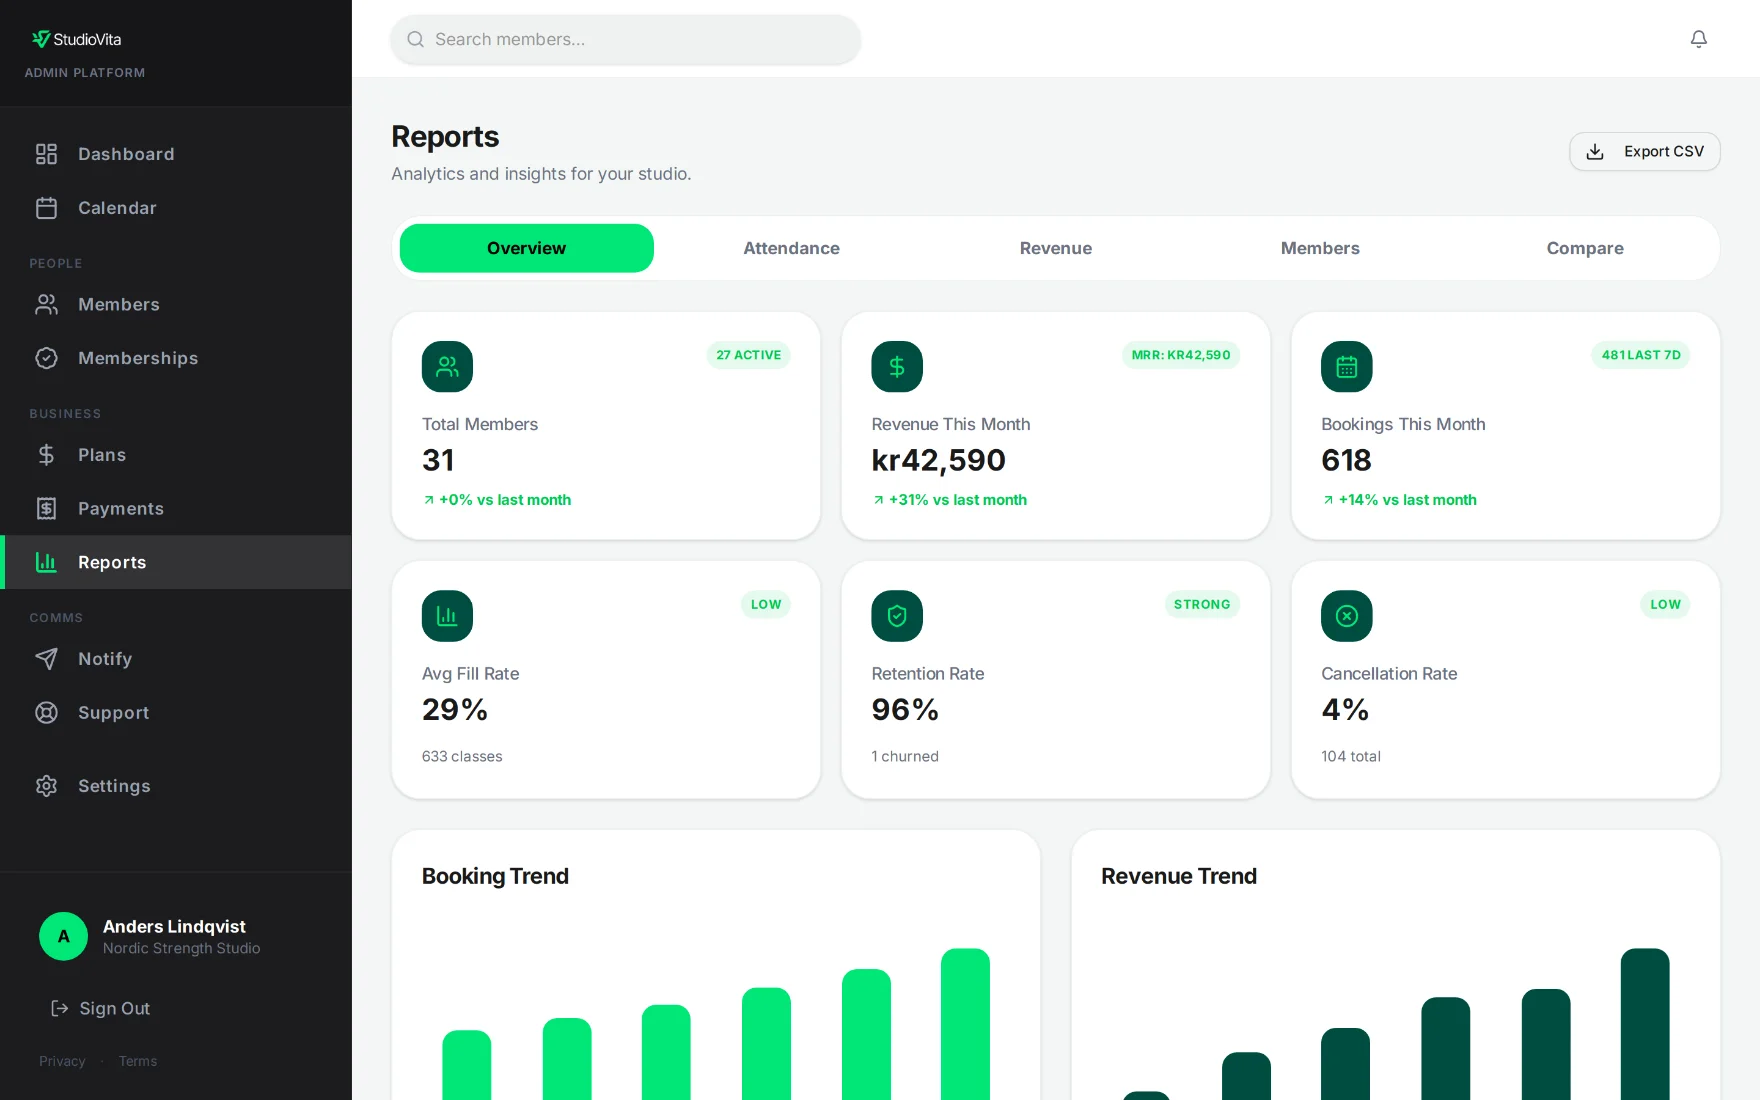
Task: Click the user avatar with letter A
Action: coord(63,936)
